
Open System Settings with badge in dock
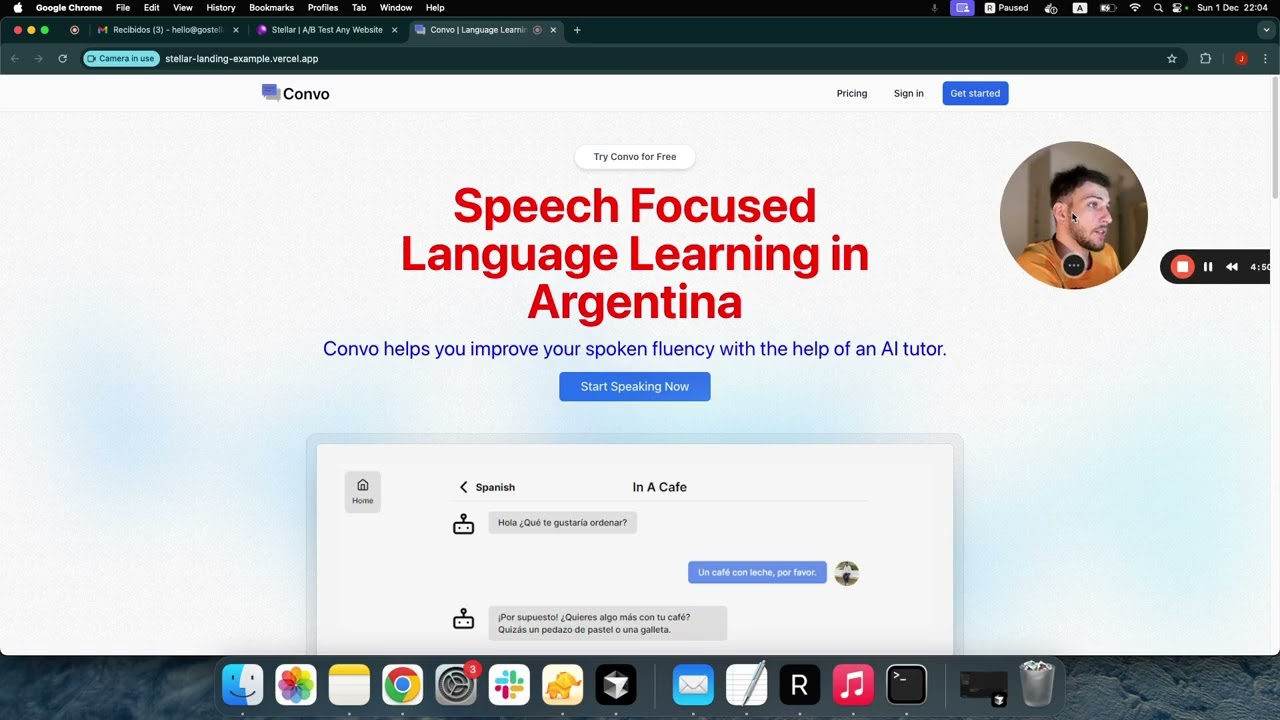tap(456, 685)
